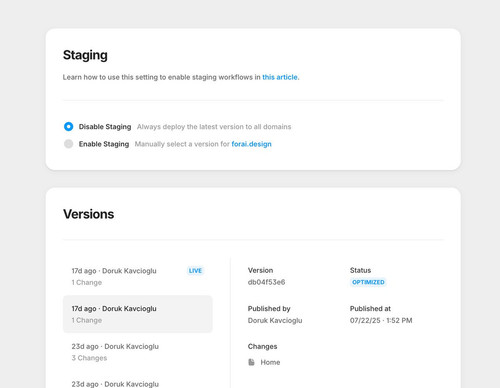Select the Enable Staging radio button
500x388 pixels.
[x=68, y=144]
